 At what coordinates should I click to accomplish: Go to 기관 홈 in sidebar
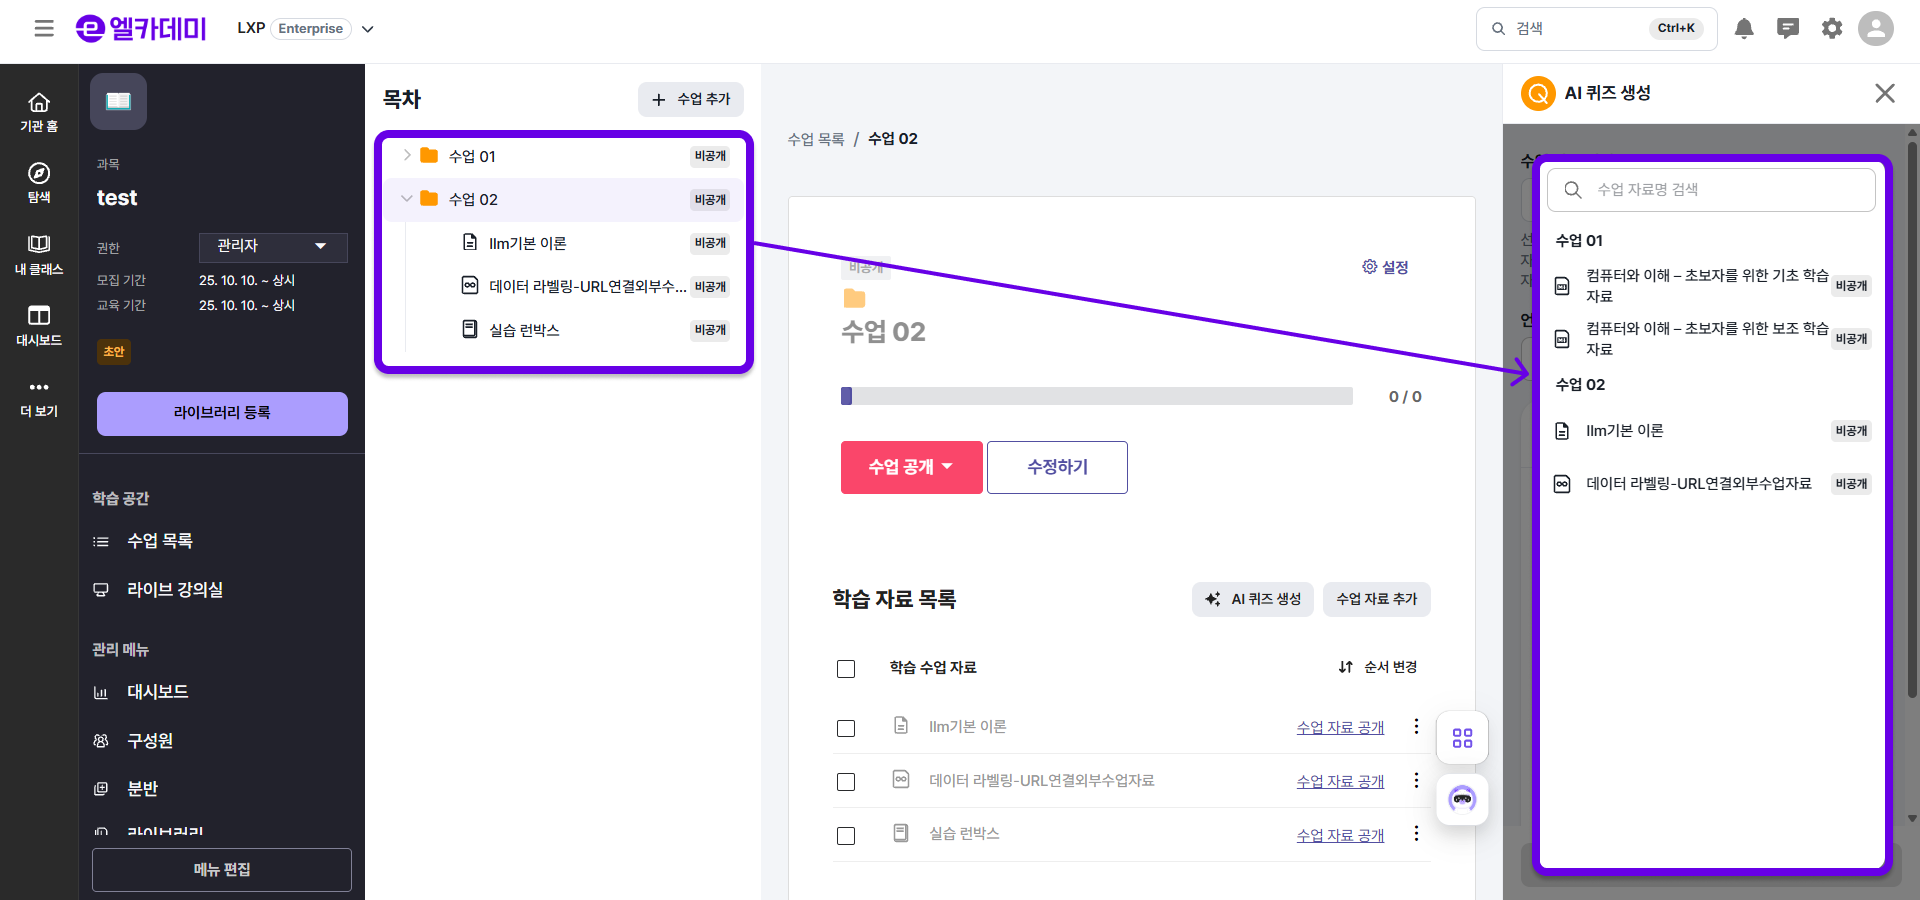39,112
